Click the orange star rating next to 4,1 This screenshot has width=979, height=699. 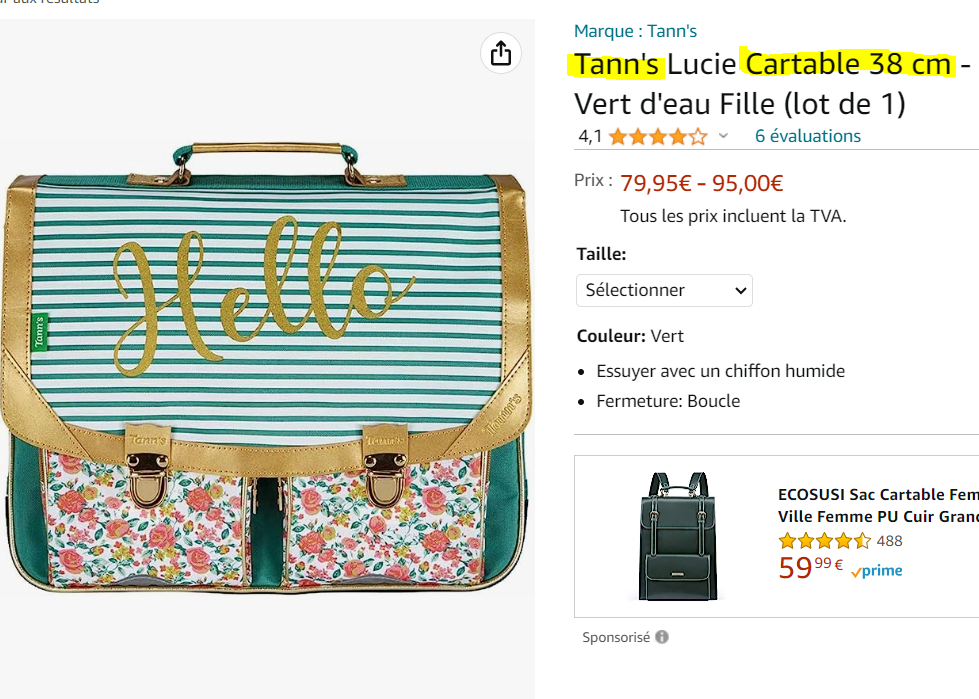[657, 136]
